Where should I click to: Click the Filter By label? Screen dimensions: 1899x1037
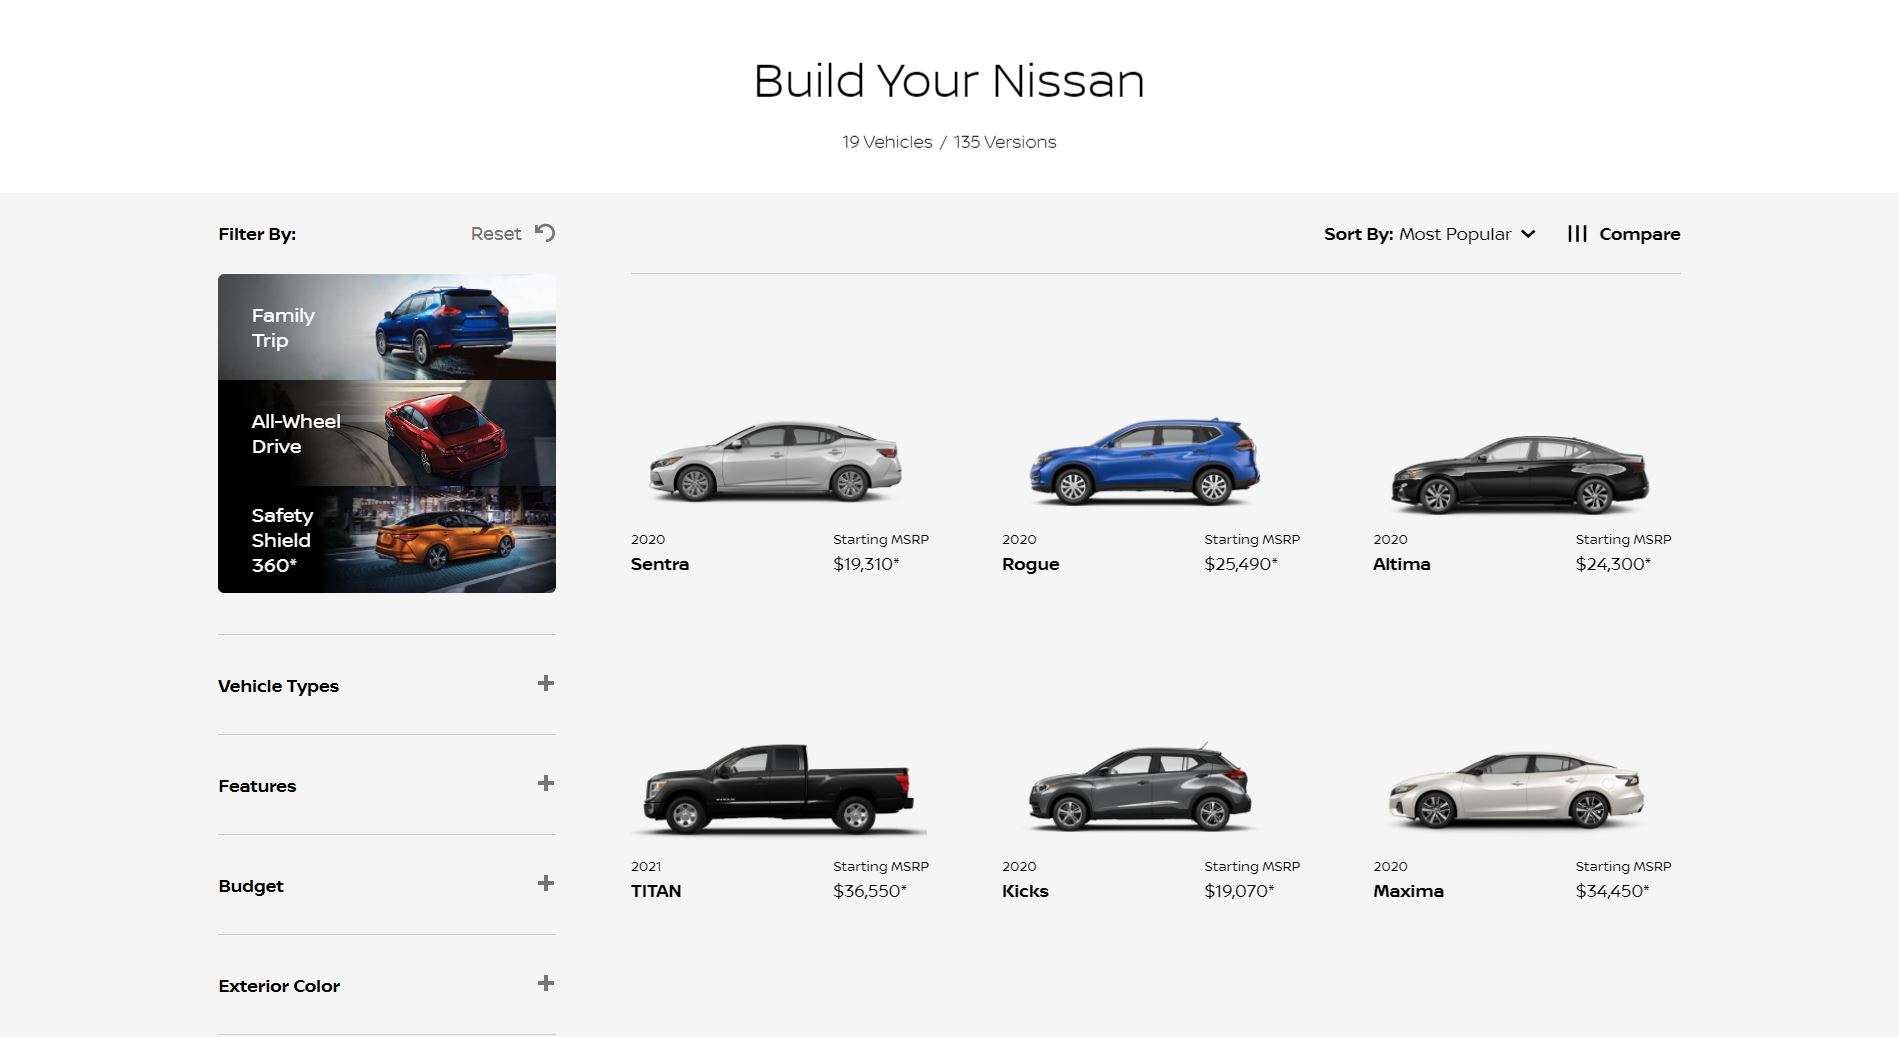click(257, 234)
